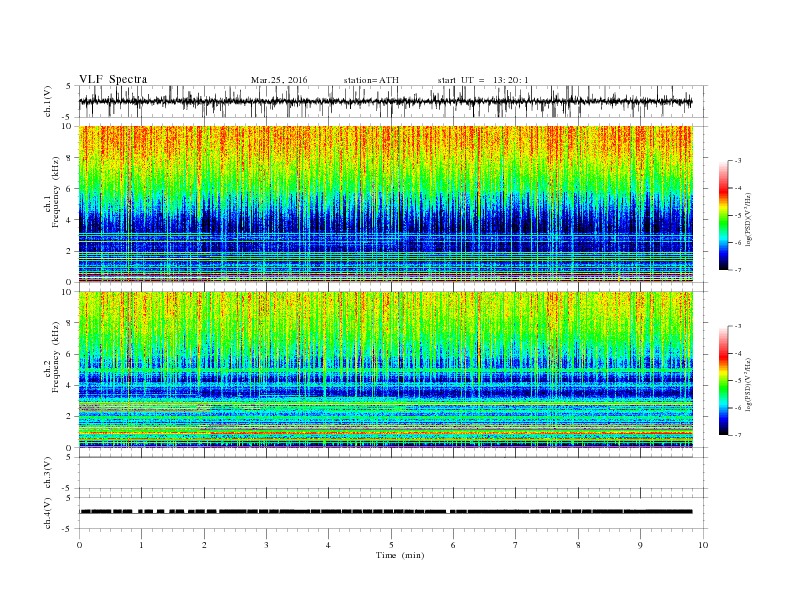Screen dimensions: 792x612
Task: Click the "-4" tick on ch.2 color bar
Action: (x=738, y=353)
